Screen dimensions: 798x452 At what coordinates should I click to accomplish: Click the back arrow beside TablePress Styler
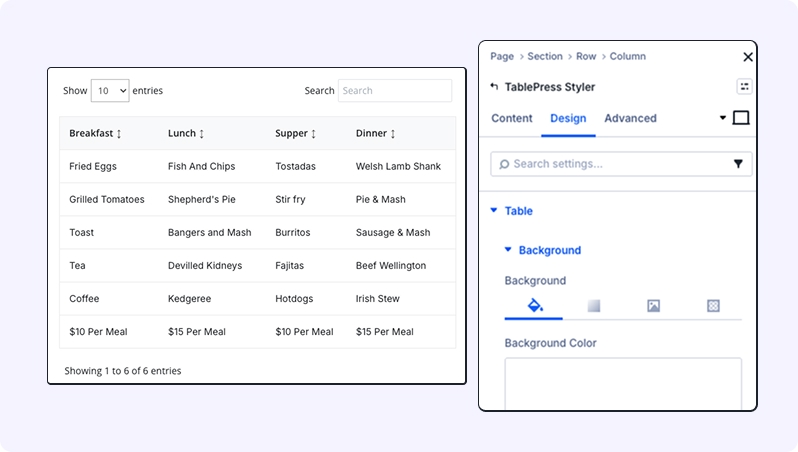point(494,87)
